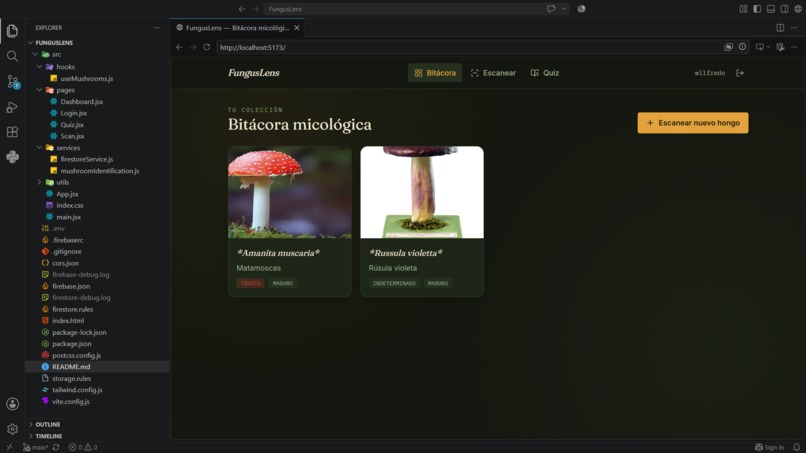
Task: Click the Sign In status bar button
Action: tap(770, 447)
